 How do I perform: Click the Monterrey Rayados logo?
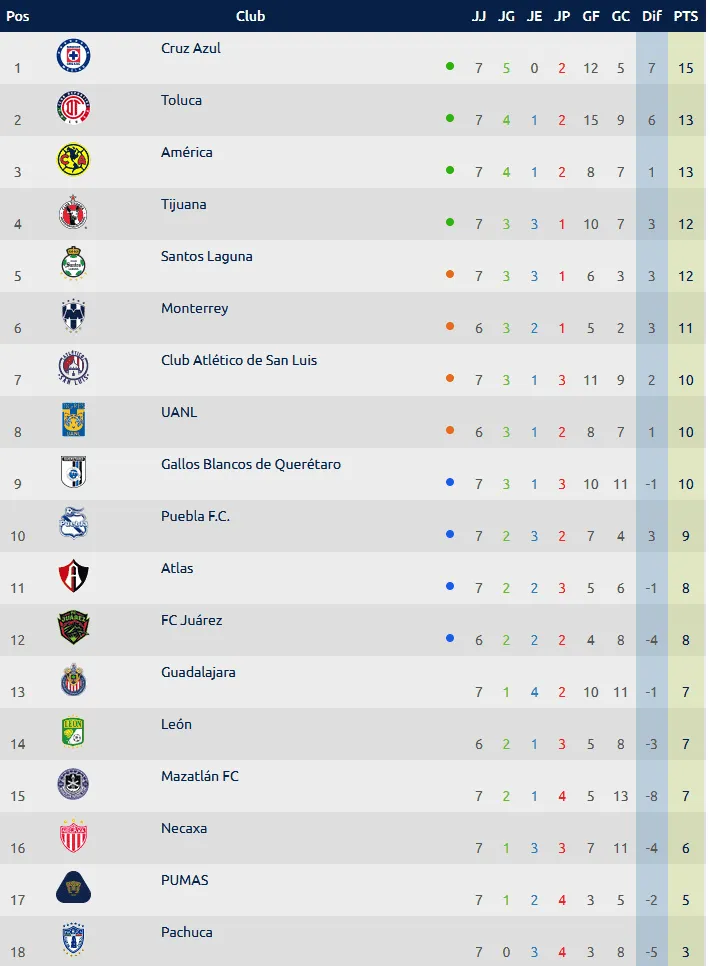[73, 316]
